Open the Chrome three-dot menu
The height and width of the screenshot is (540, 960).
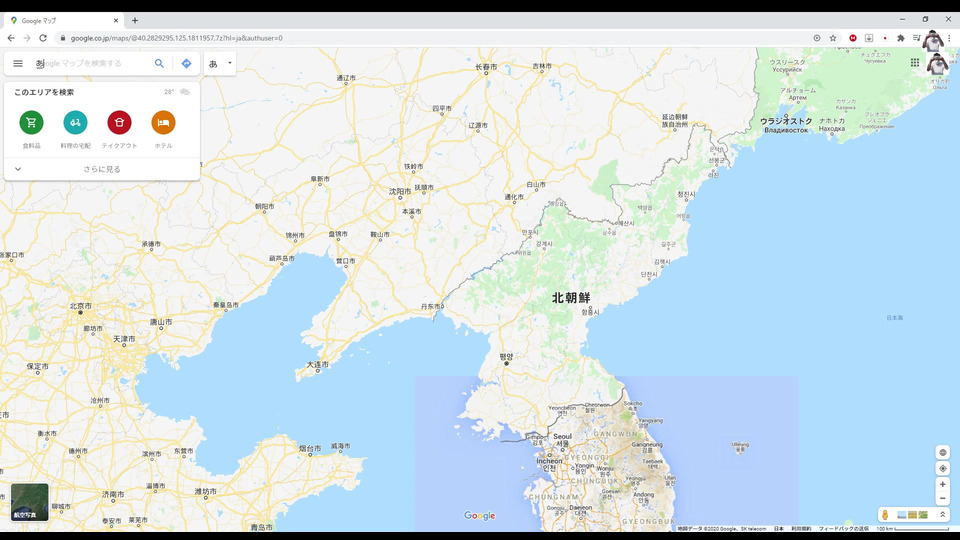[950, 38]
